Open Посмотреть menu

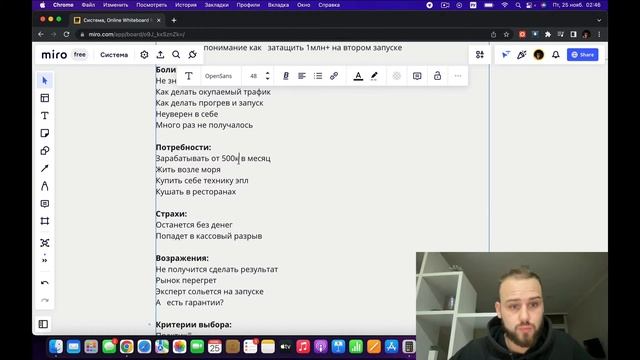click(x=151, y=5)
